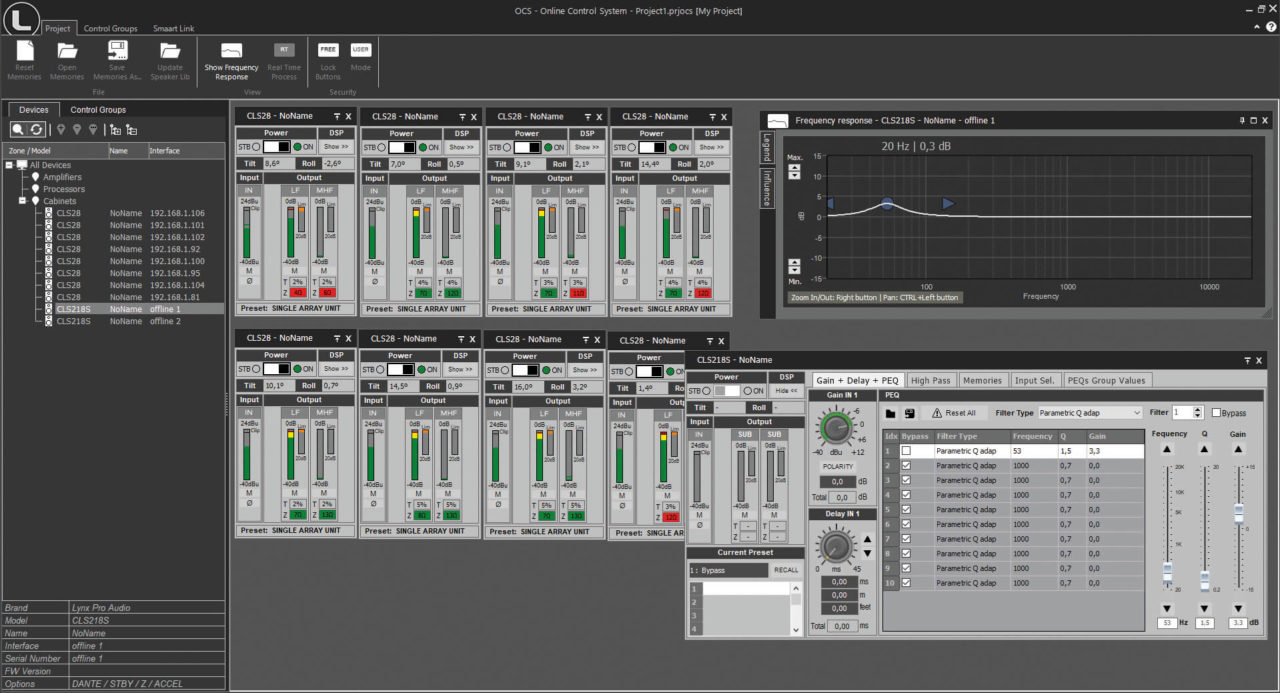Screen dimensions: 1280x693
Task: Switch to the Control Groups ribbon tab
Action: [110, 28]
